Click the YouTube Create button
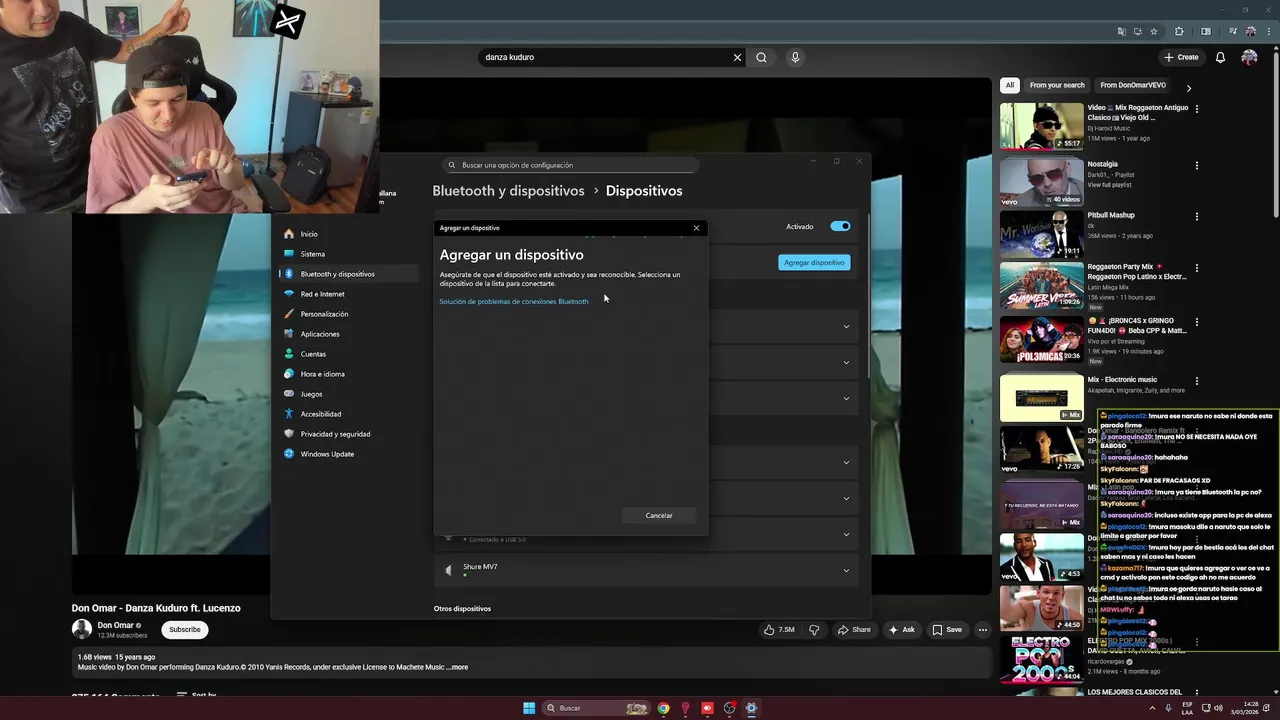This screenshot has width=1280, height=720. tap(1181, 57)
